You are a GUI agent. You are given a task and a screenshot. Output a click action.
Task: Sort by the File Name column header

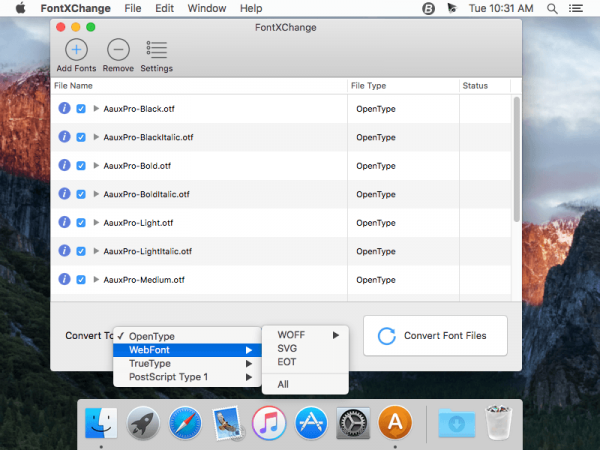(x=199, y=86)
